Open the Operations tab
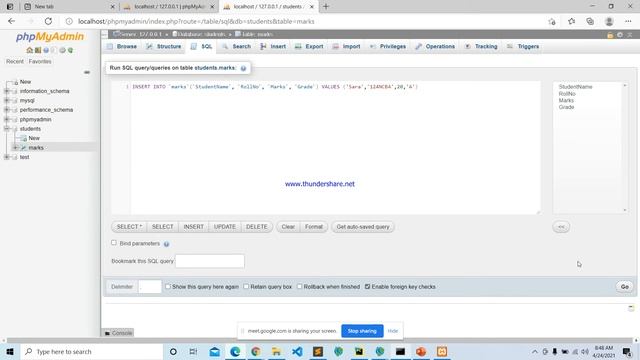Viewport: 640px width, 360px height. point(435,47)
